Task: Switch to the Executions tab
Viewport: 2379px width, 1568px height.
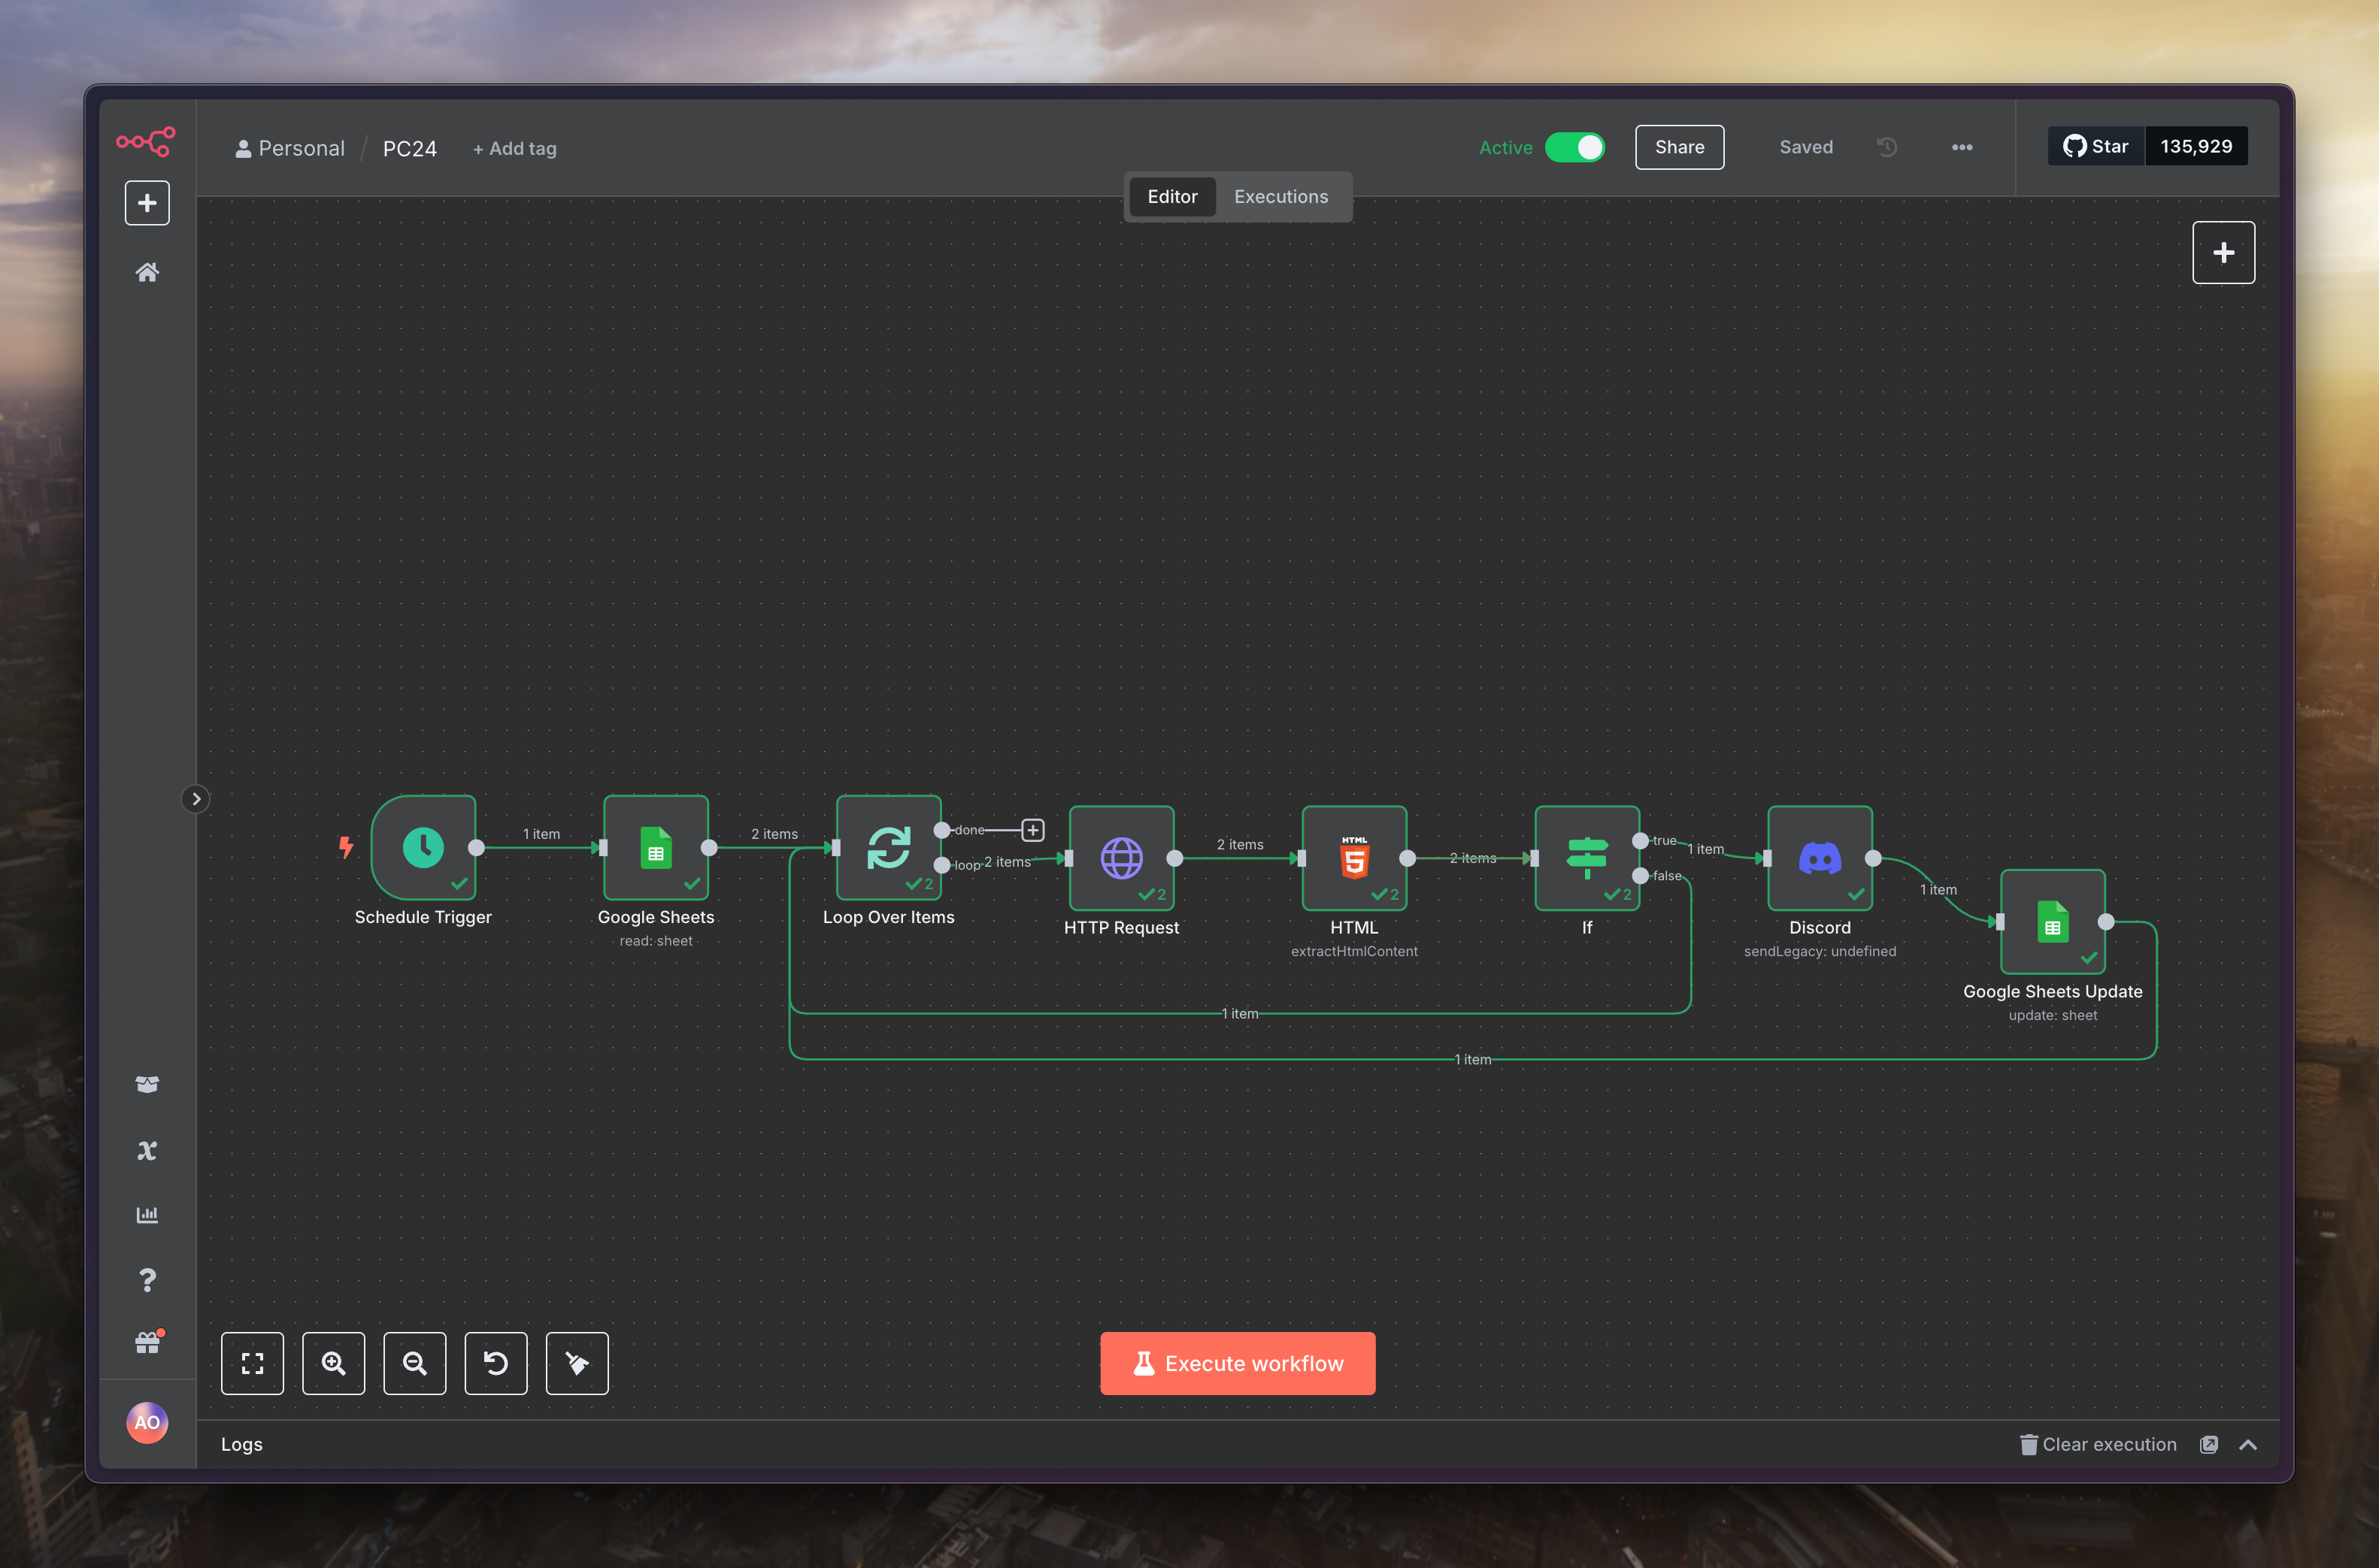Action: coord(1280,197)
